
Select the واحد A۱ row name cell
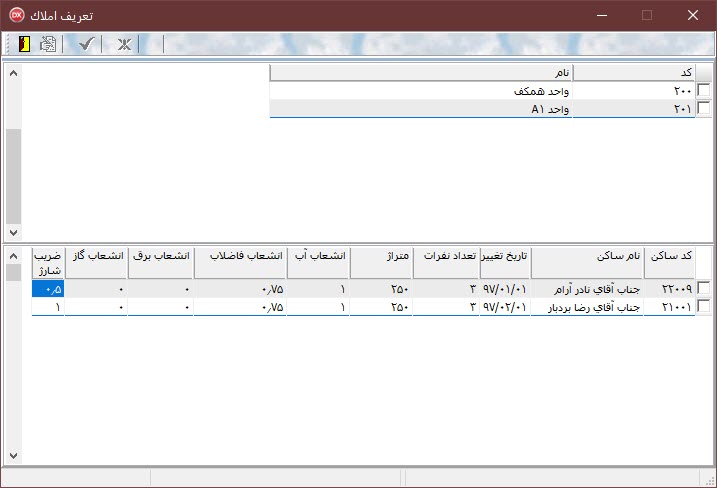pyautogui.click(x=421, y=109)
